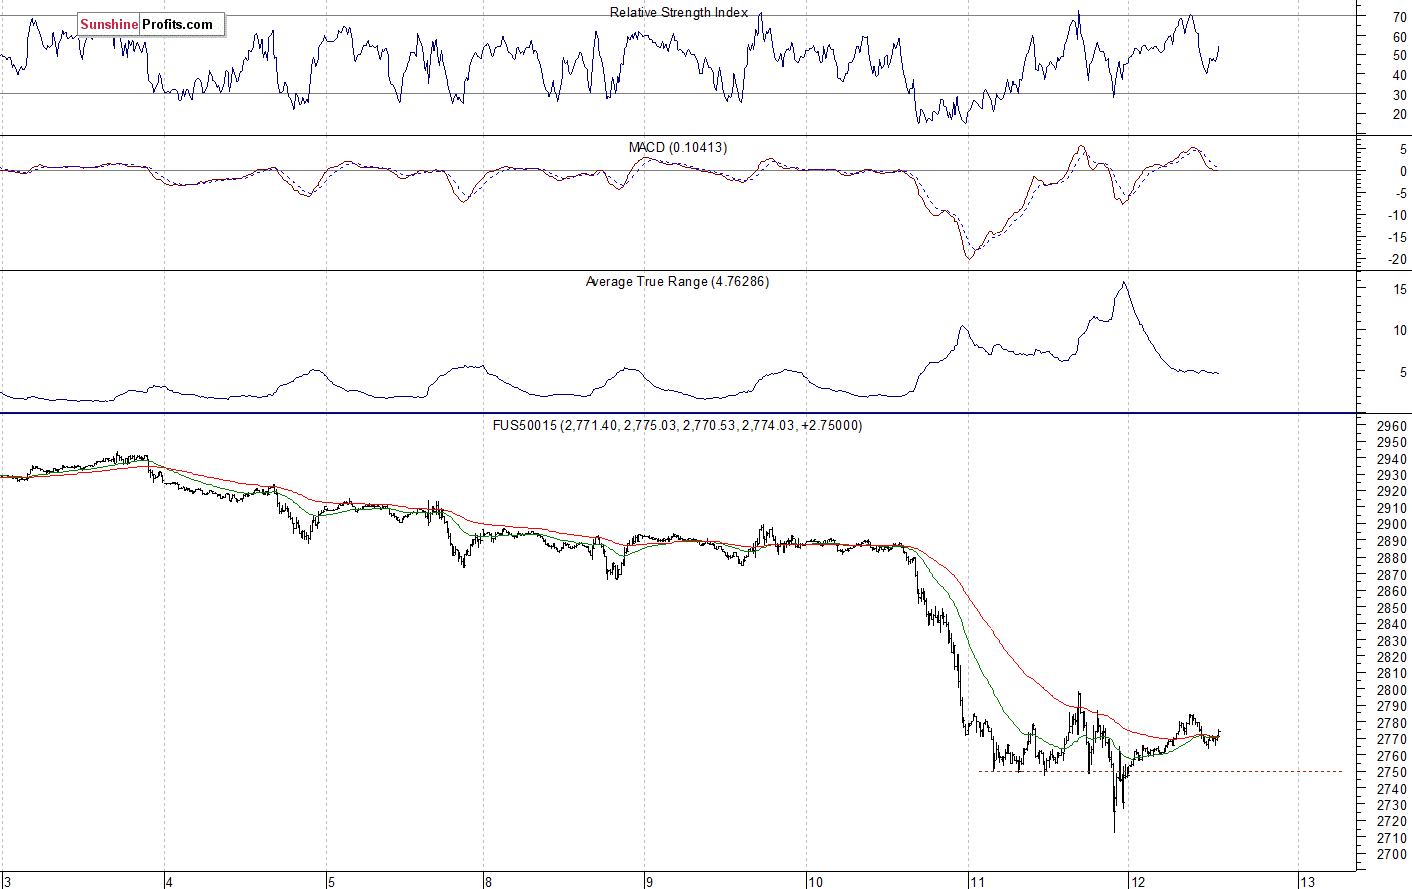
Task: Click the ATR axis value 5
Action: 1403,372
